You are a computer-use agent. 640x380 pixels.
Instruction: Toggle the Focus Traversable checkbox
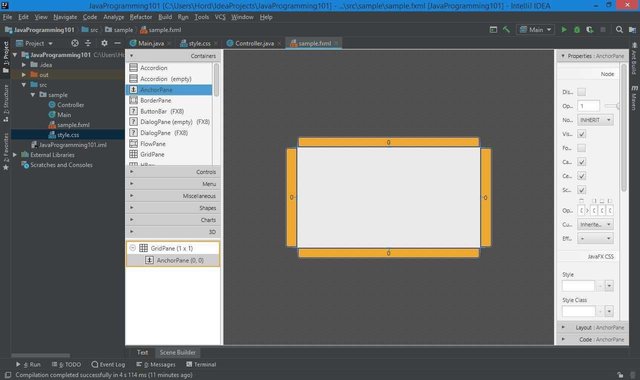click(582, 148)
